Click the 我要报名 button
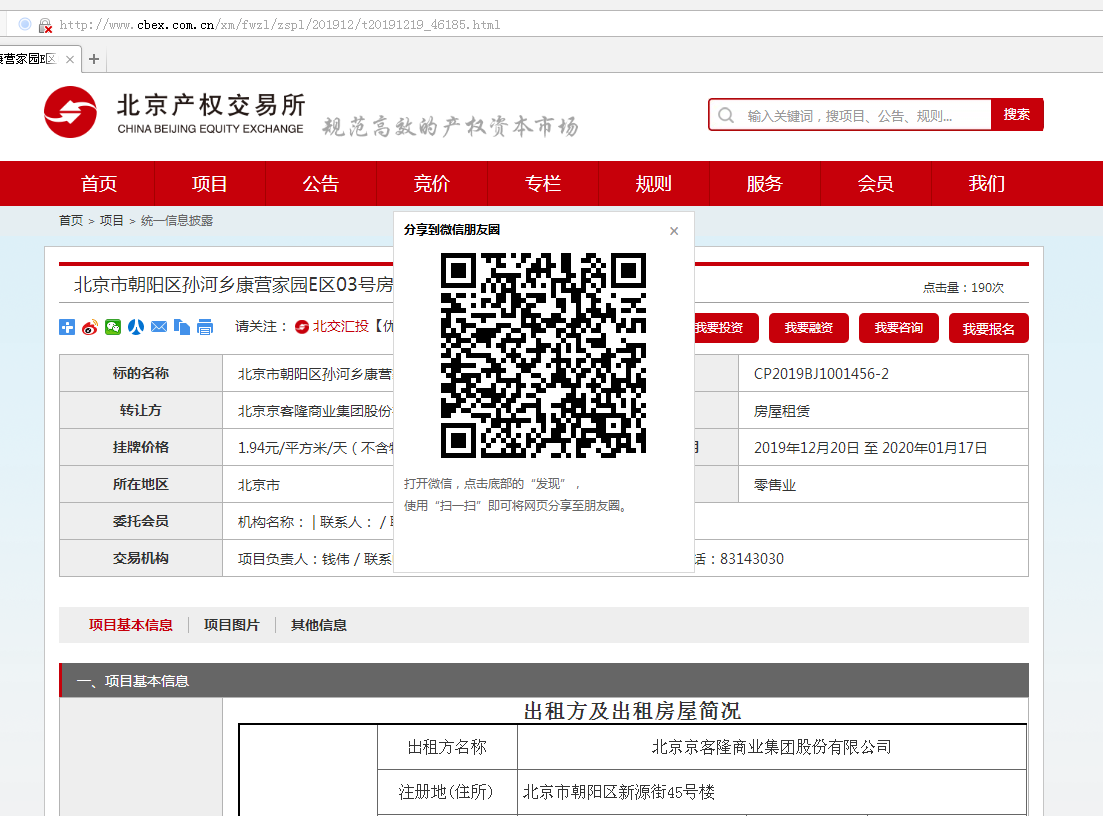This screenshot has width=1103, height=816. tap(989, 329)
